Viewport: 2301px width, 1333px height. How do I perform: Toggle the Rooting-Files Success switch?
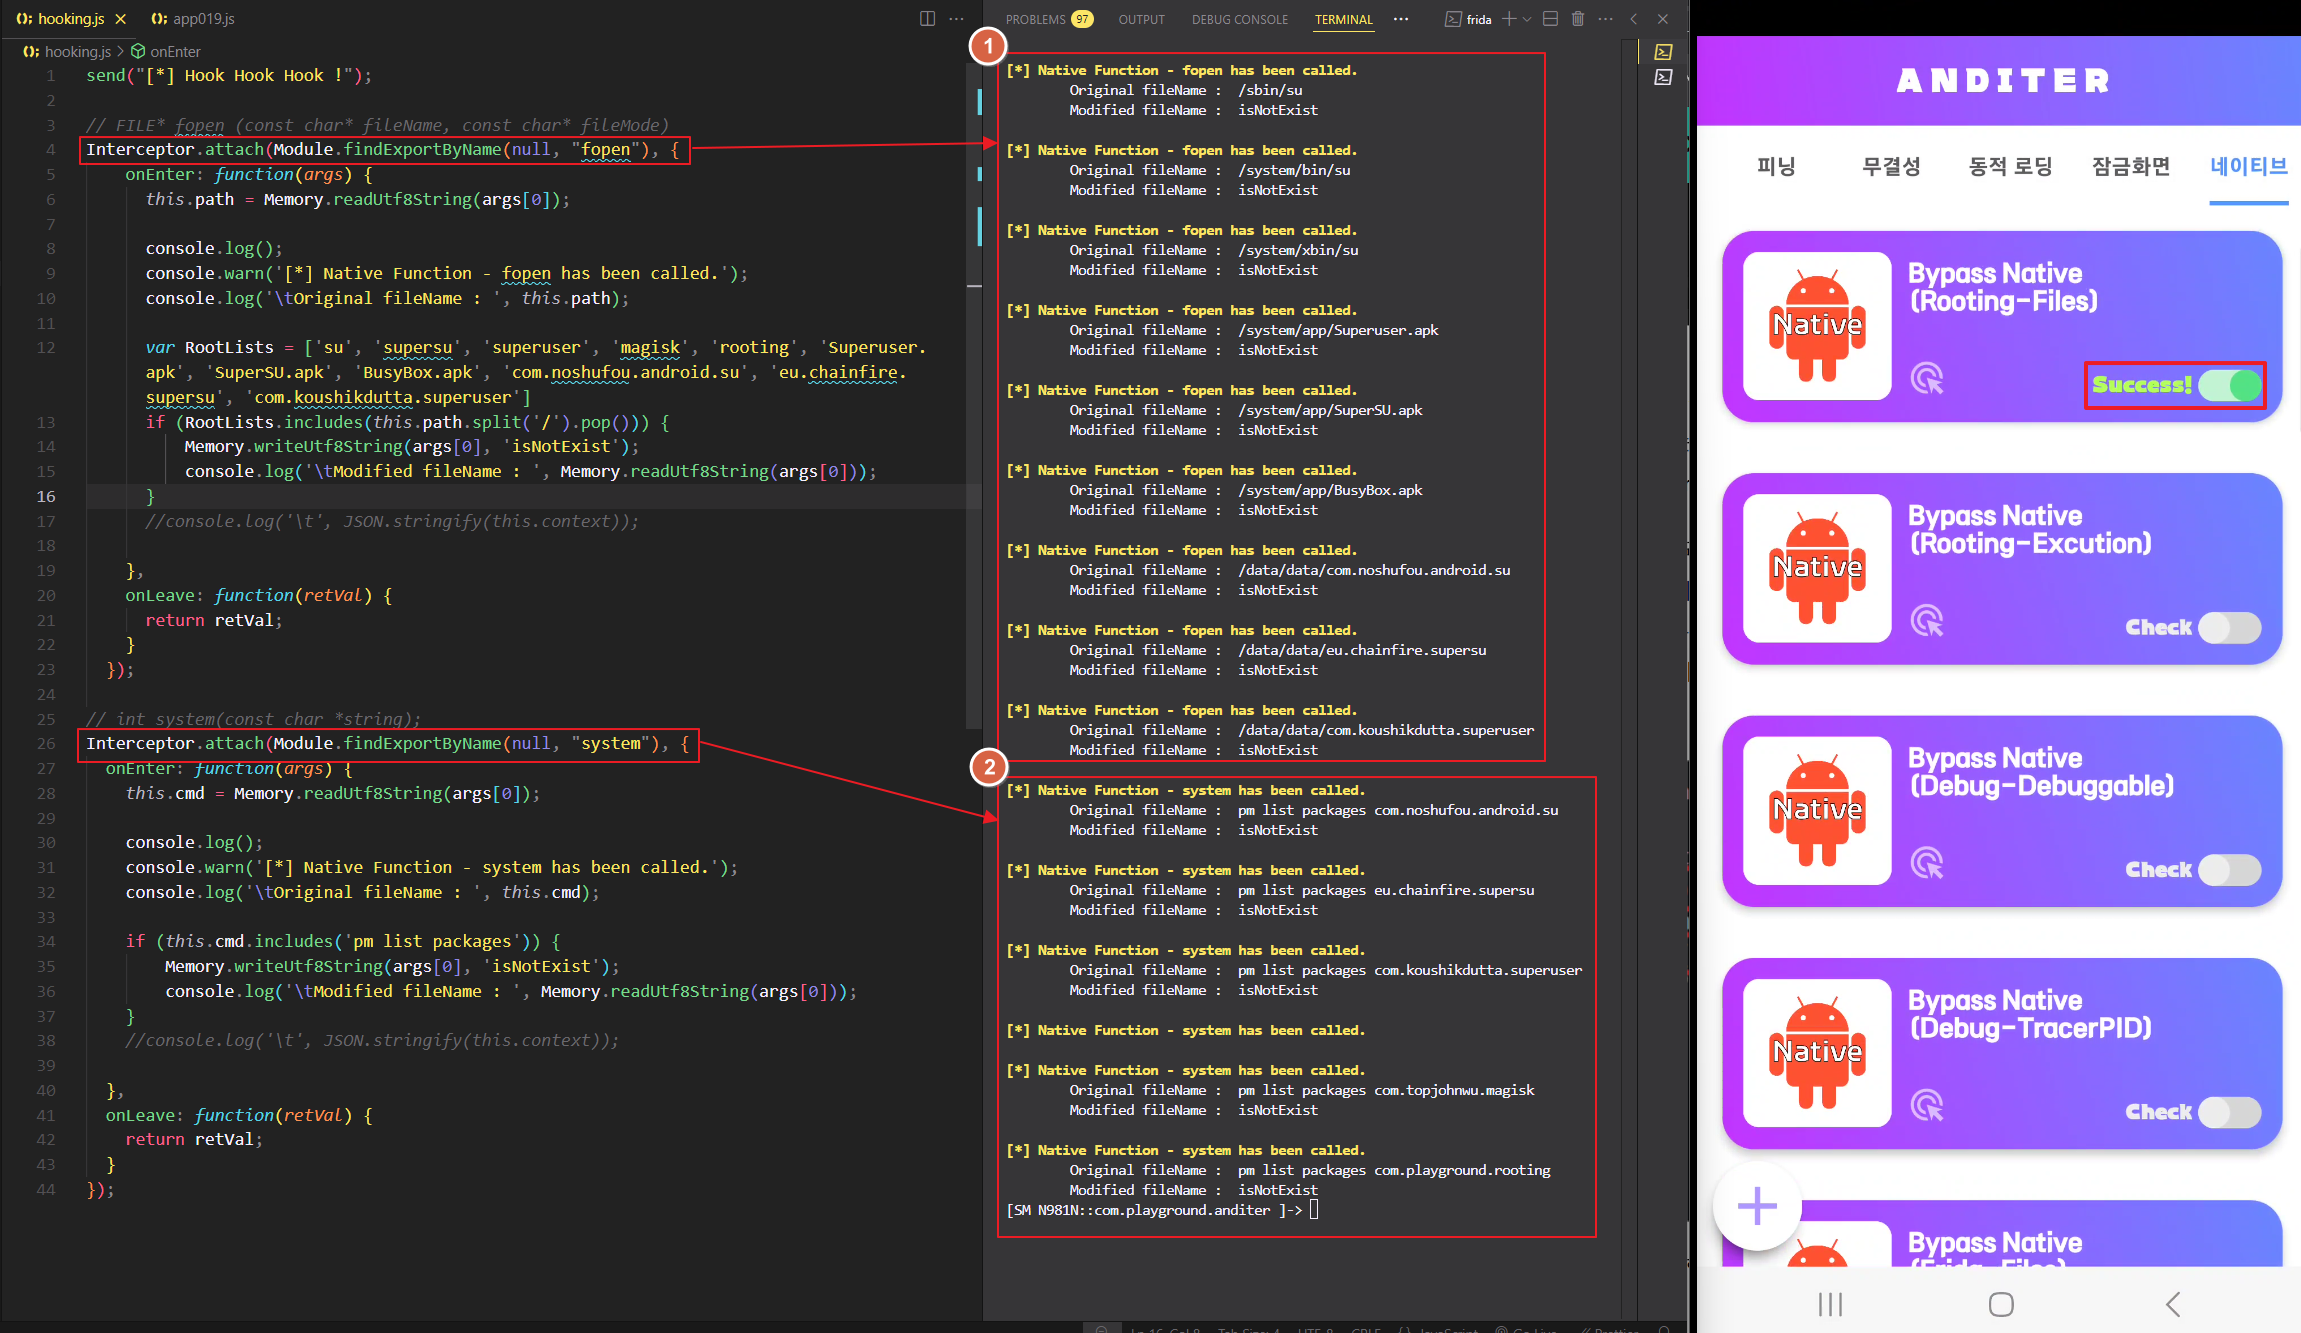click(x=2231, y=385)
